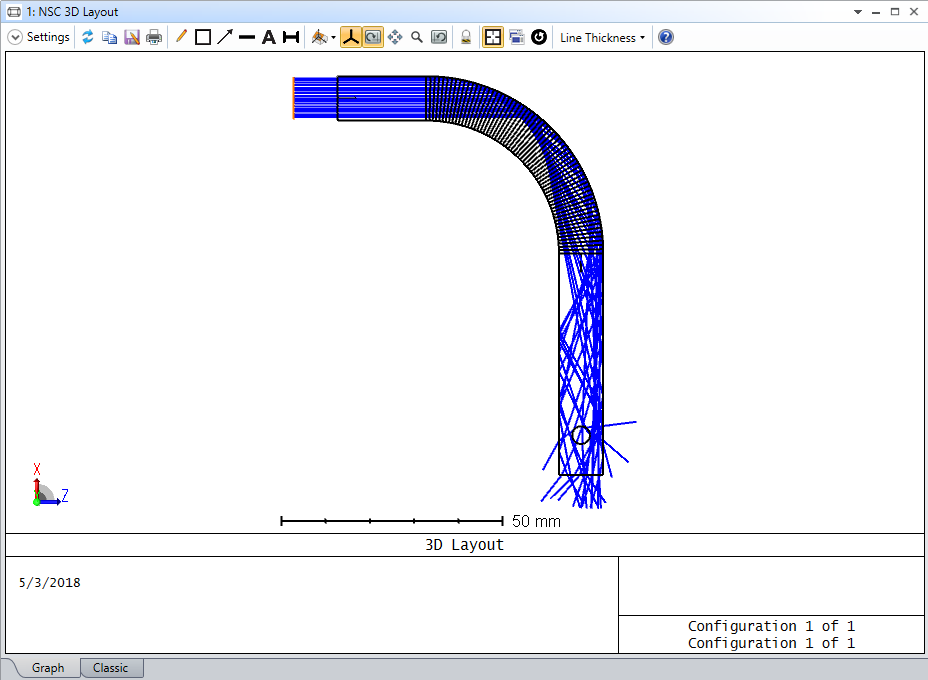928x680 pixels.
Task: Expand the Settings chevron
Action: pos(15,37)
